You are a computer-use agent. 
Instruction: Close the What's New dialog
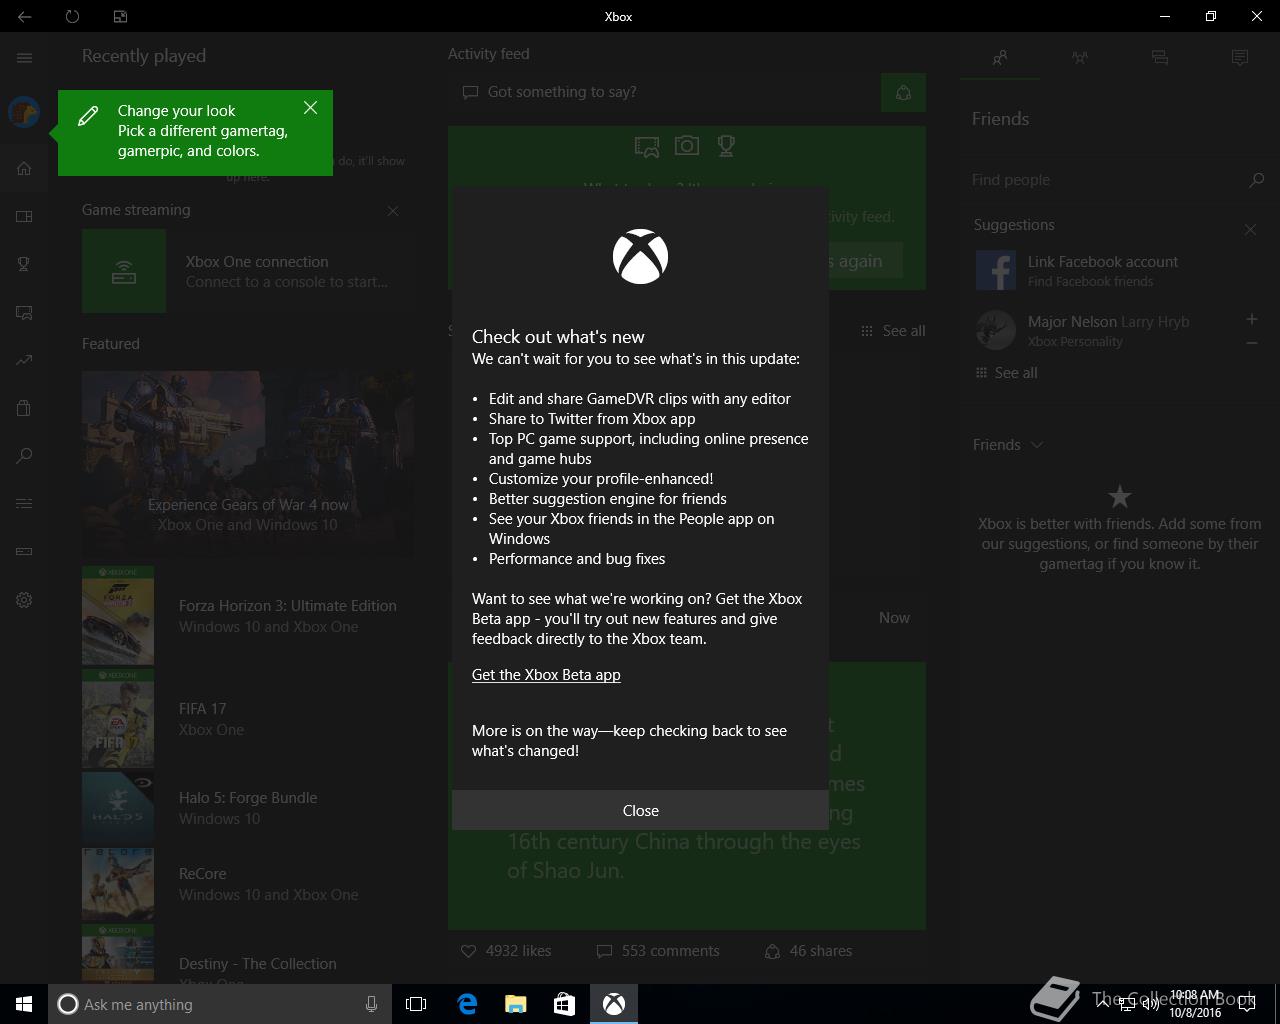pos(640,810)
